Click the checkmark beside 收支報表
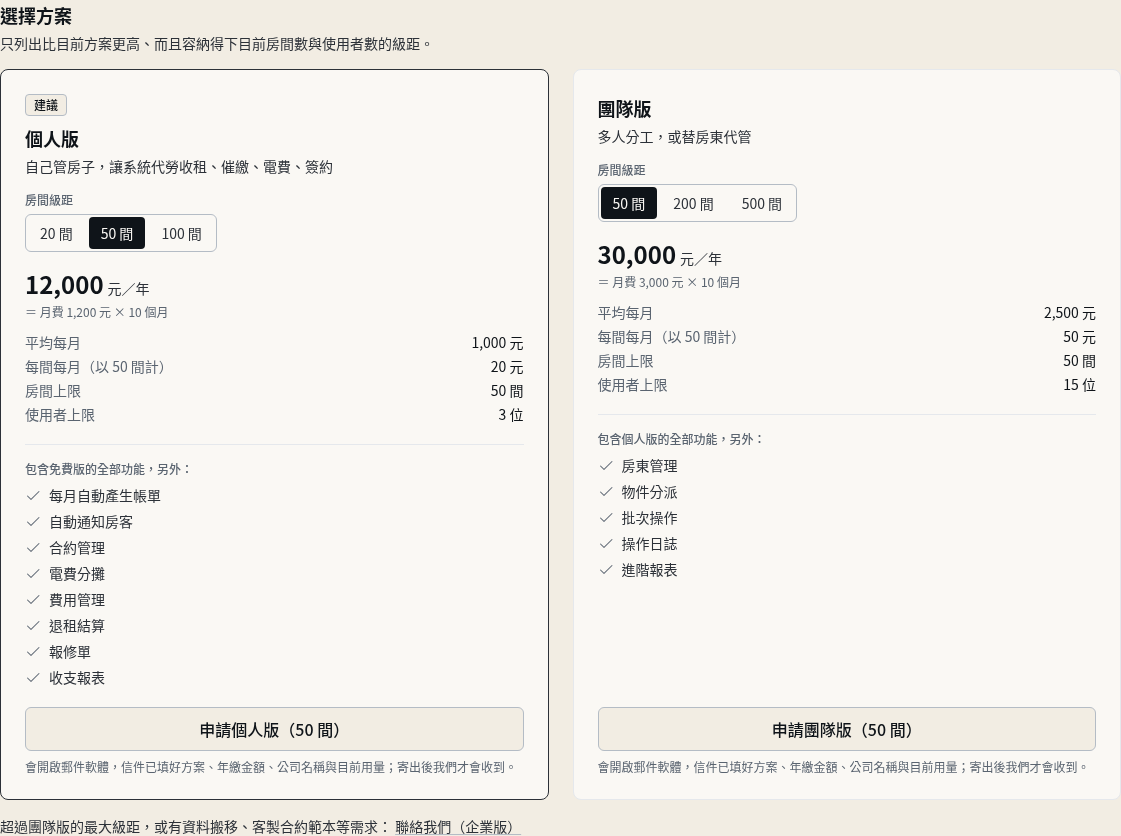Viewport: 1121px width, 836px height. 33,677
